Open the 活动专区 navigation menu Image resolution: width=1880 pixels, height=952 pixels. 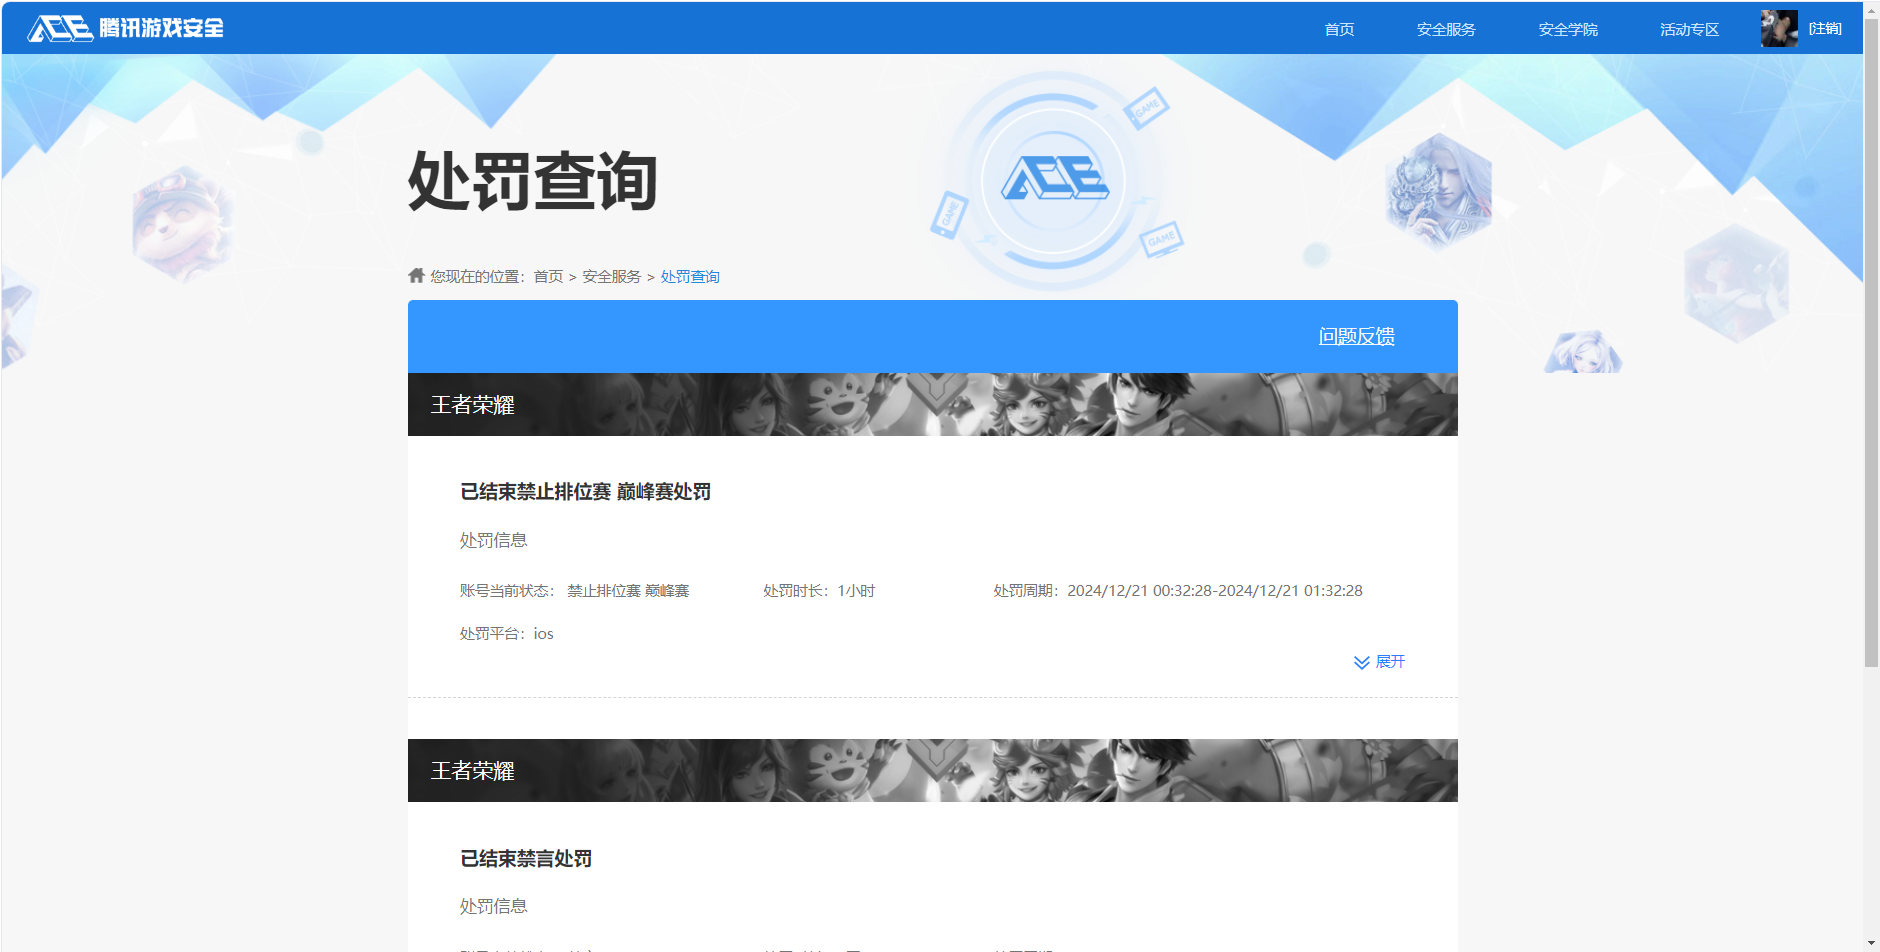(1688, 28)
